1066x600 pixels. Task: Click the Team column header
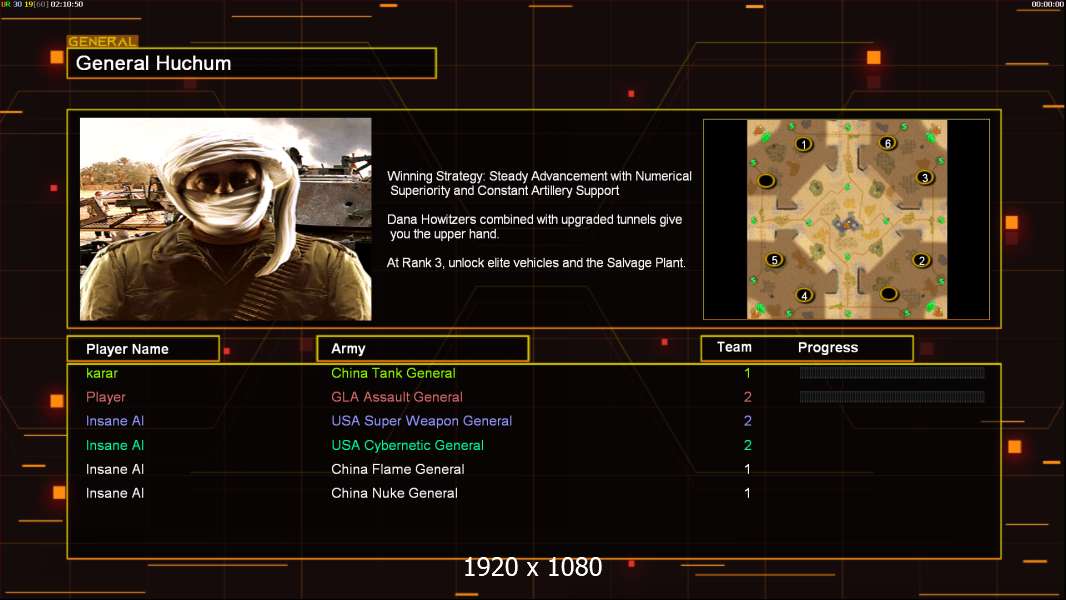click(x=734, y=347)
